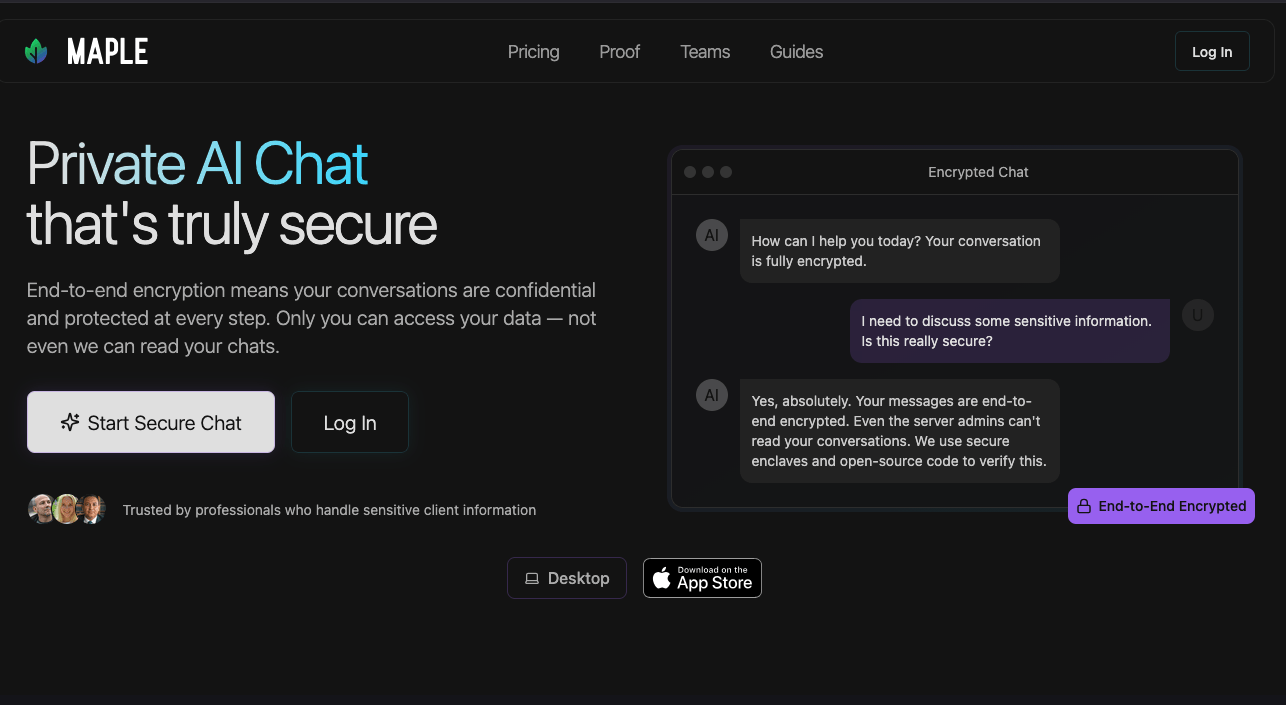The image size is (1286, 705).
Task: Click the laptop icon on the Desktop button
Action: 532,578
